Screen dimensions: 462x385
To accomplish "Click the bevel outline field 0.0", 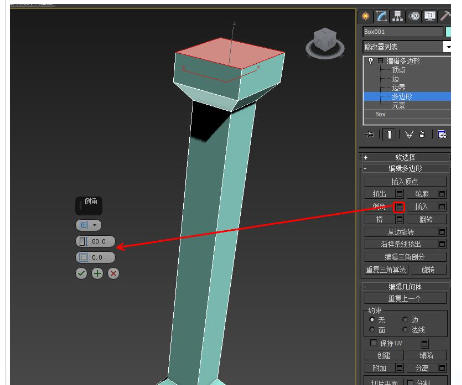I will click(95, 257).
